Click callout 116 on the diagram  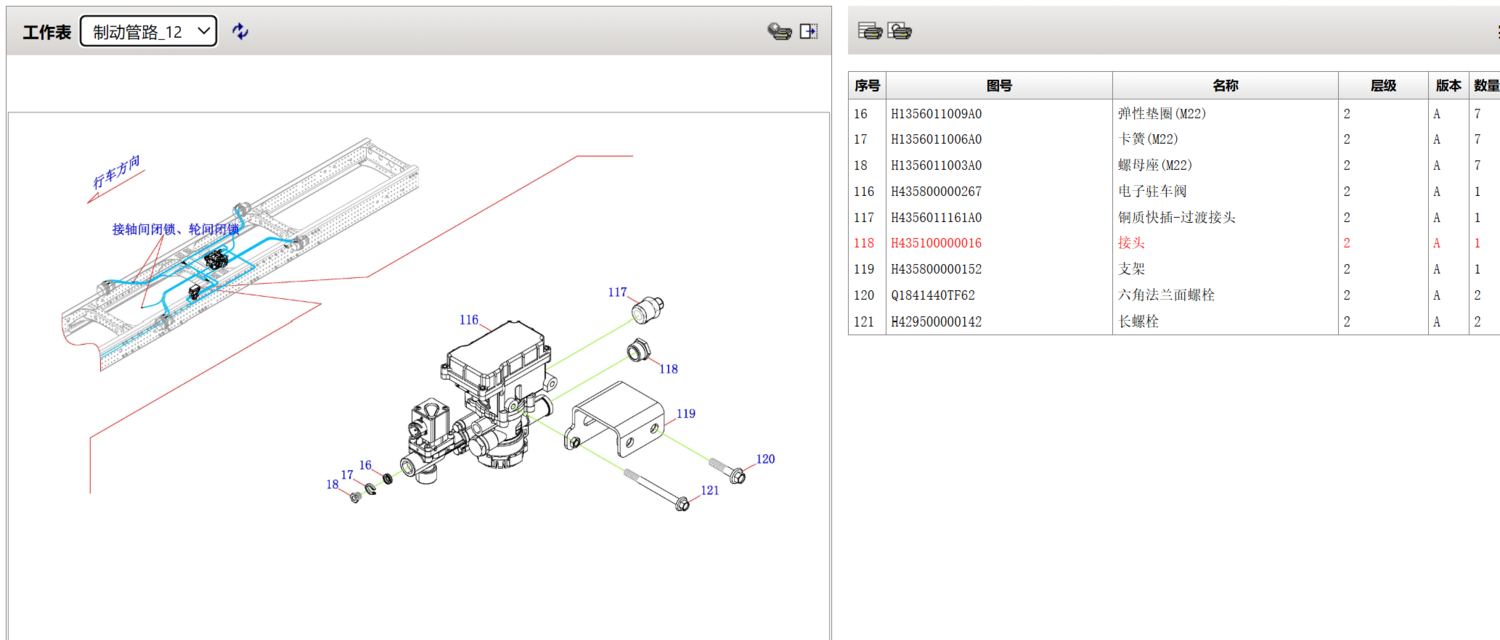469,320
